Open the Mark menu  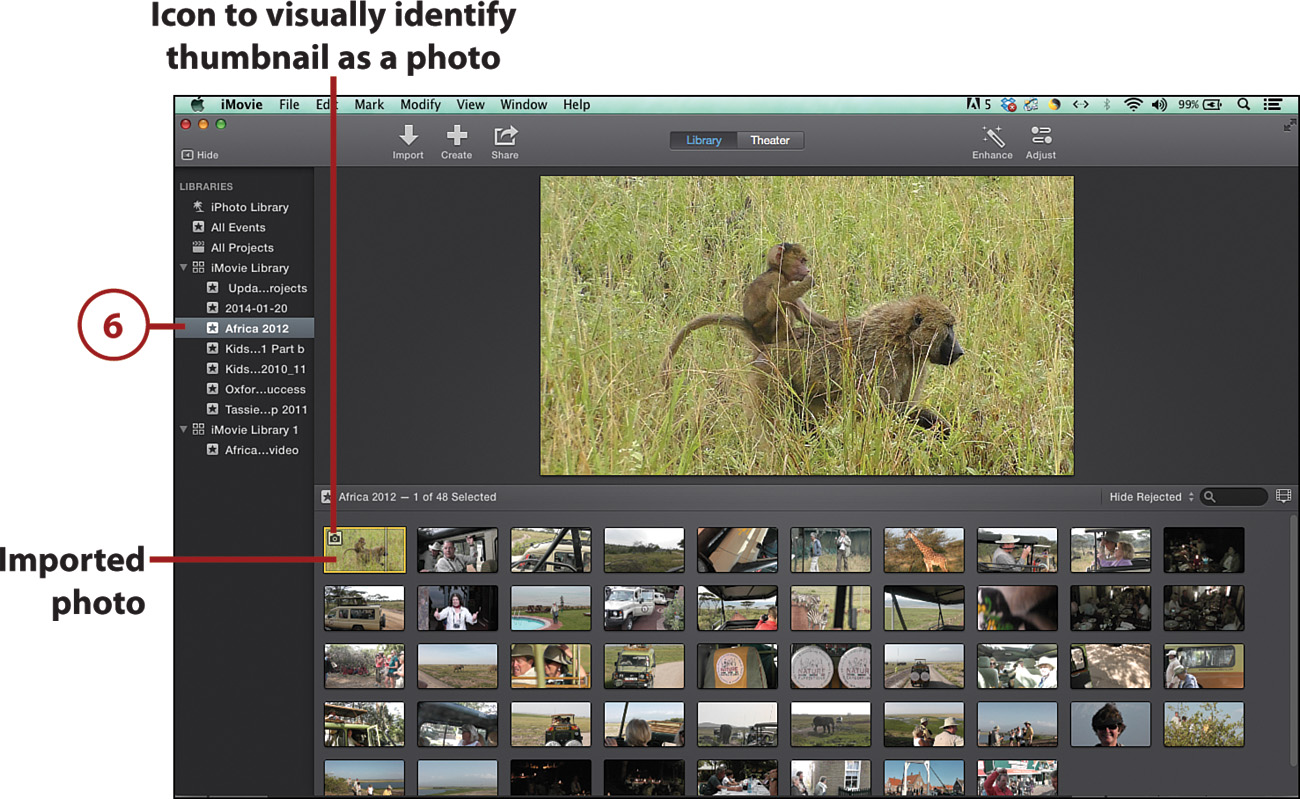coord(369,104)
